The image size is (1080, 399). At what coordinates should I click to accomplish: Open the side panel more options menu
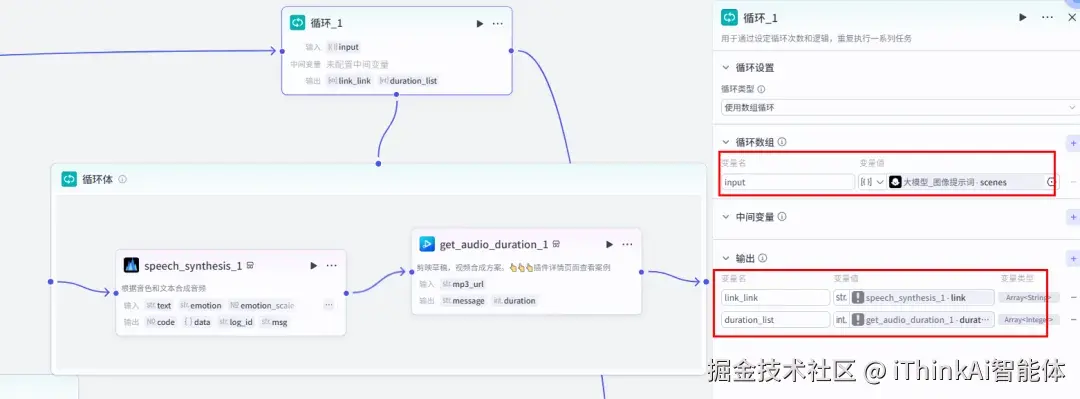[x=1048, y=17]
